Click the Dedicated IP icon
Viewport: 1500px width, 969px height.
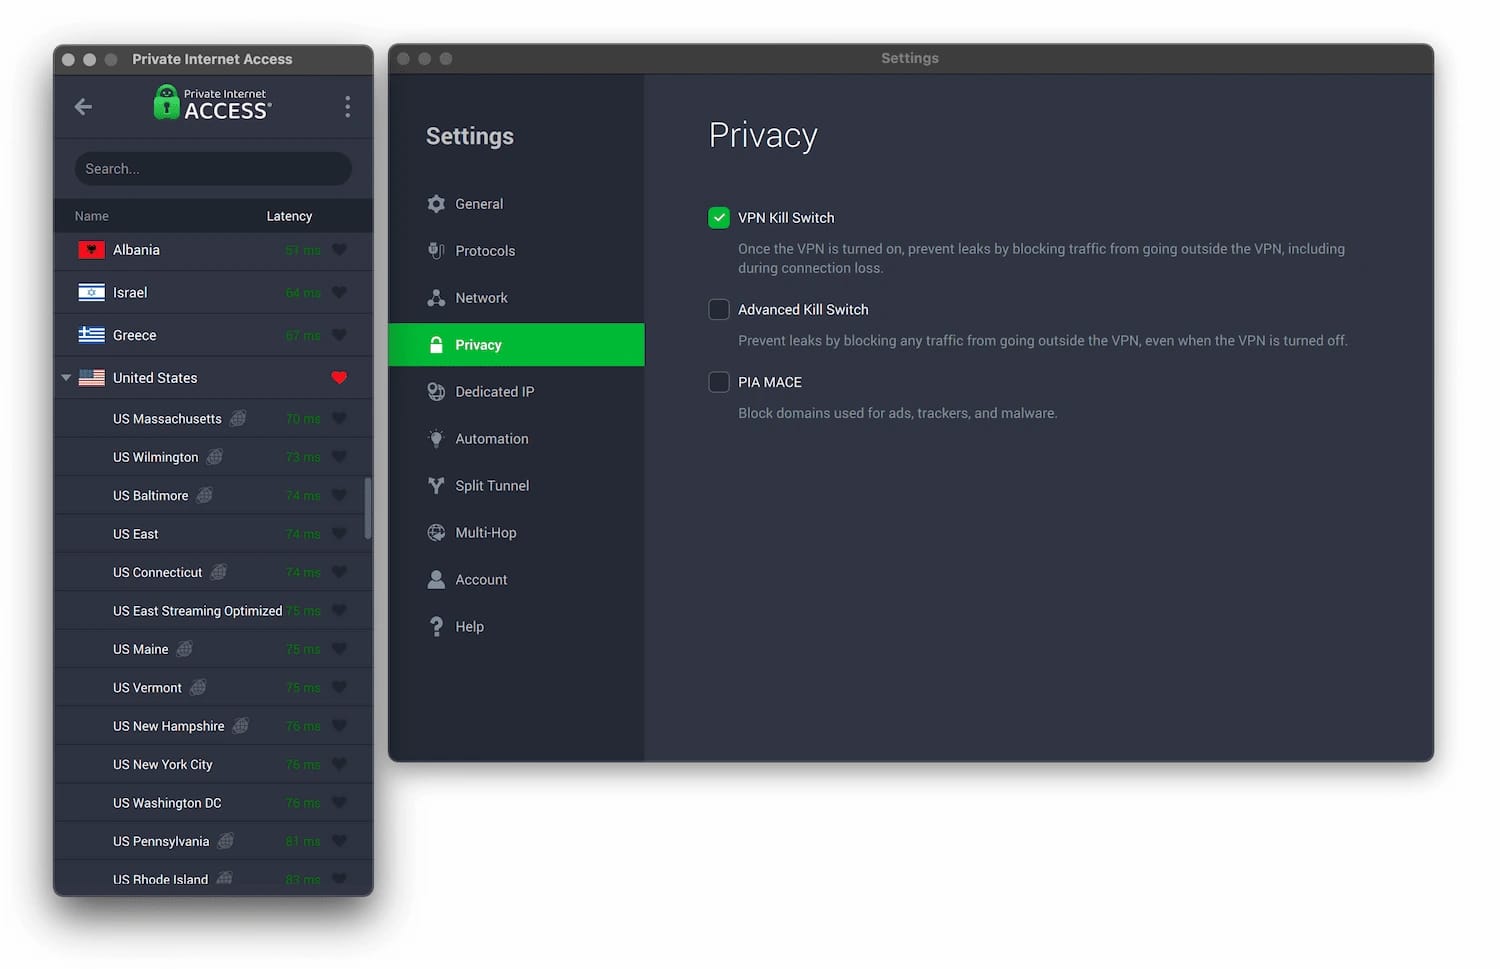coord(436,391)
